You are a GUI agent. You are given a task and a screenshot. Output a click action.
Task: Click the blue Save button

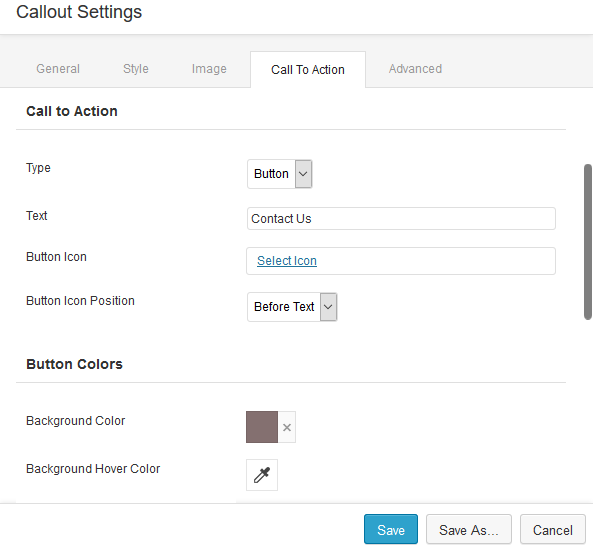click(391, 529)
